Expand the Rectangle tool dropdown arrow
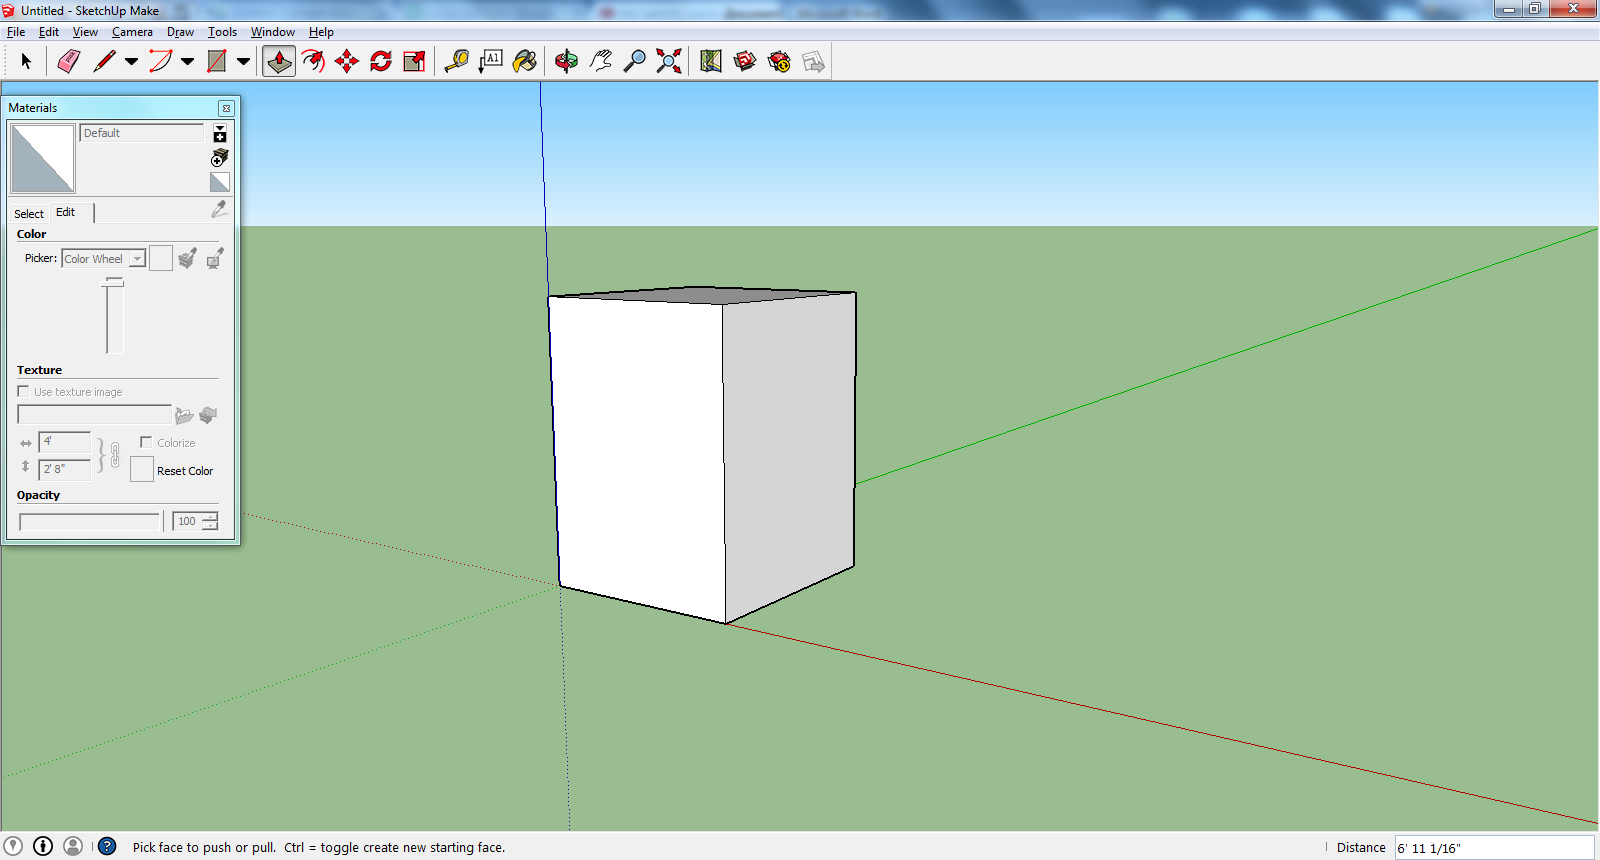Viewport: 1600px width, 860px height. point(243,61)
